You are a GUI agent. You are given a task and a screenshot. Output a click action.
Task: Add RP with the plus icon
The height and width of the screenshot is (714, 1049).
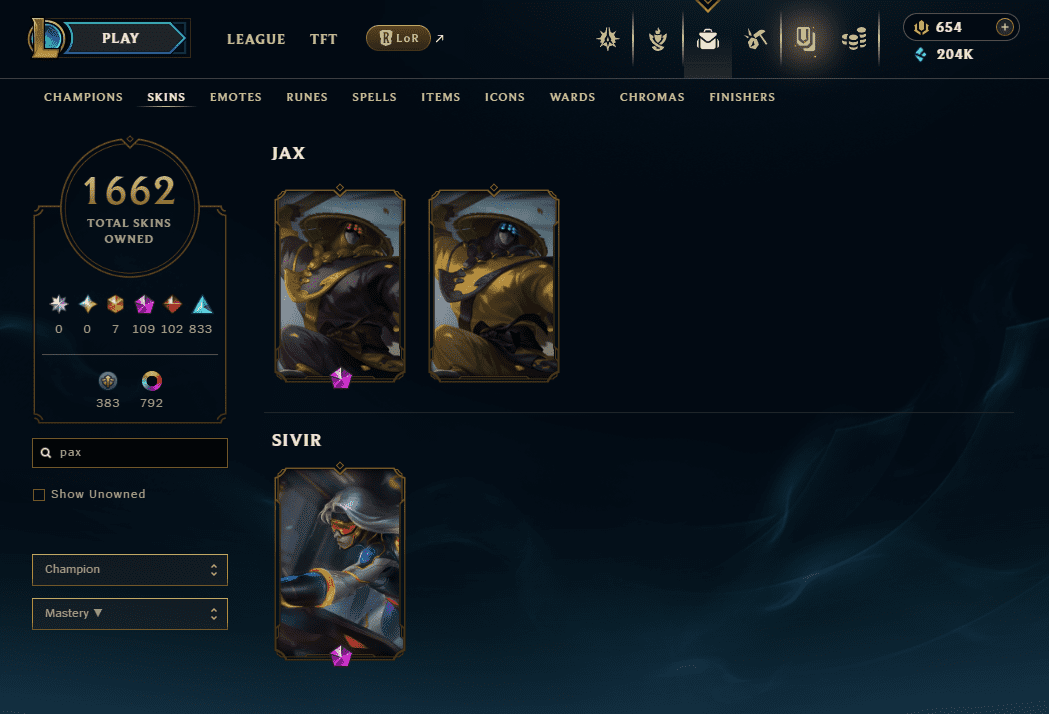pos(1004,27)
